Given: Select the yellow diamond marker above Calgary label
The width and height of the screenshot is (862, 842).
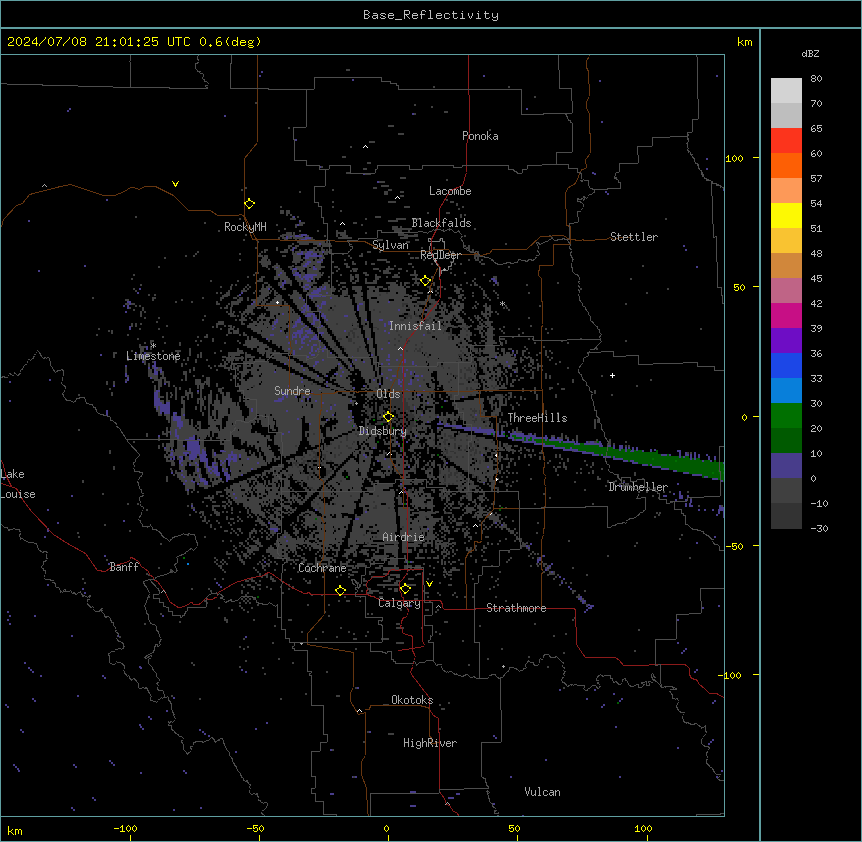Looking at the screenshot, I should point(405,589).
